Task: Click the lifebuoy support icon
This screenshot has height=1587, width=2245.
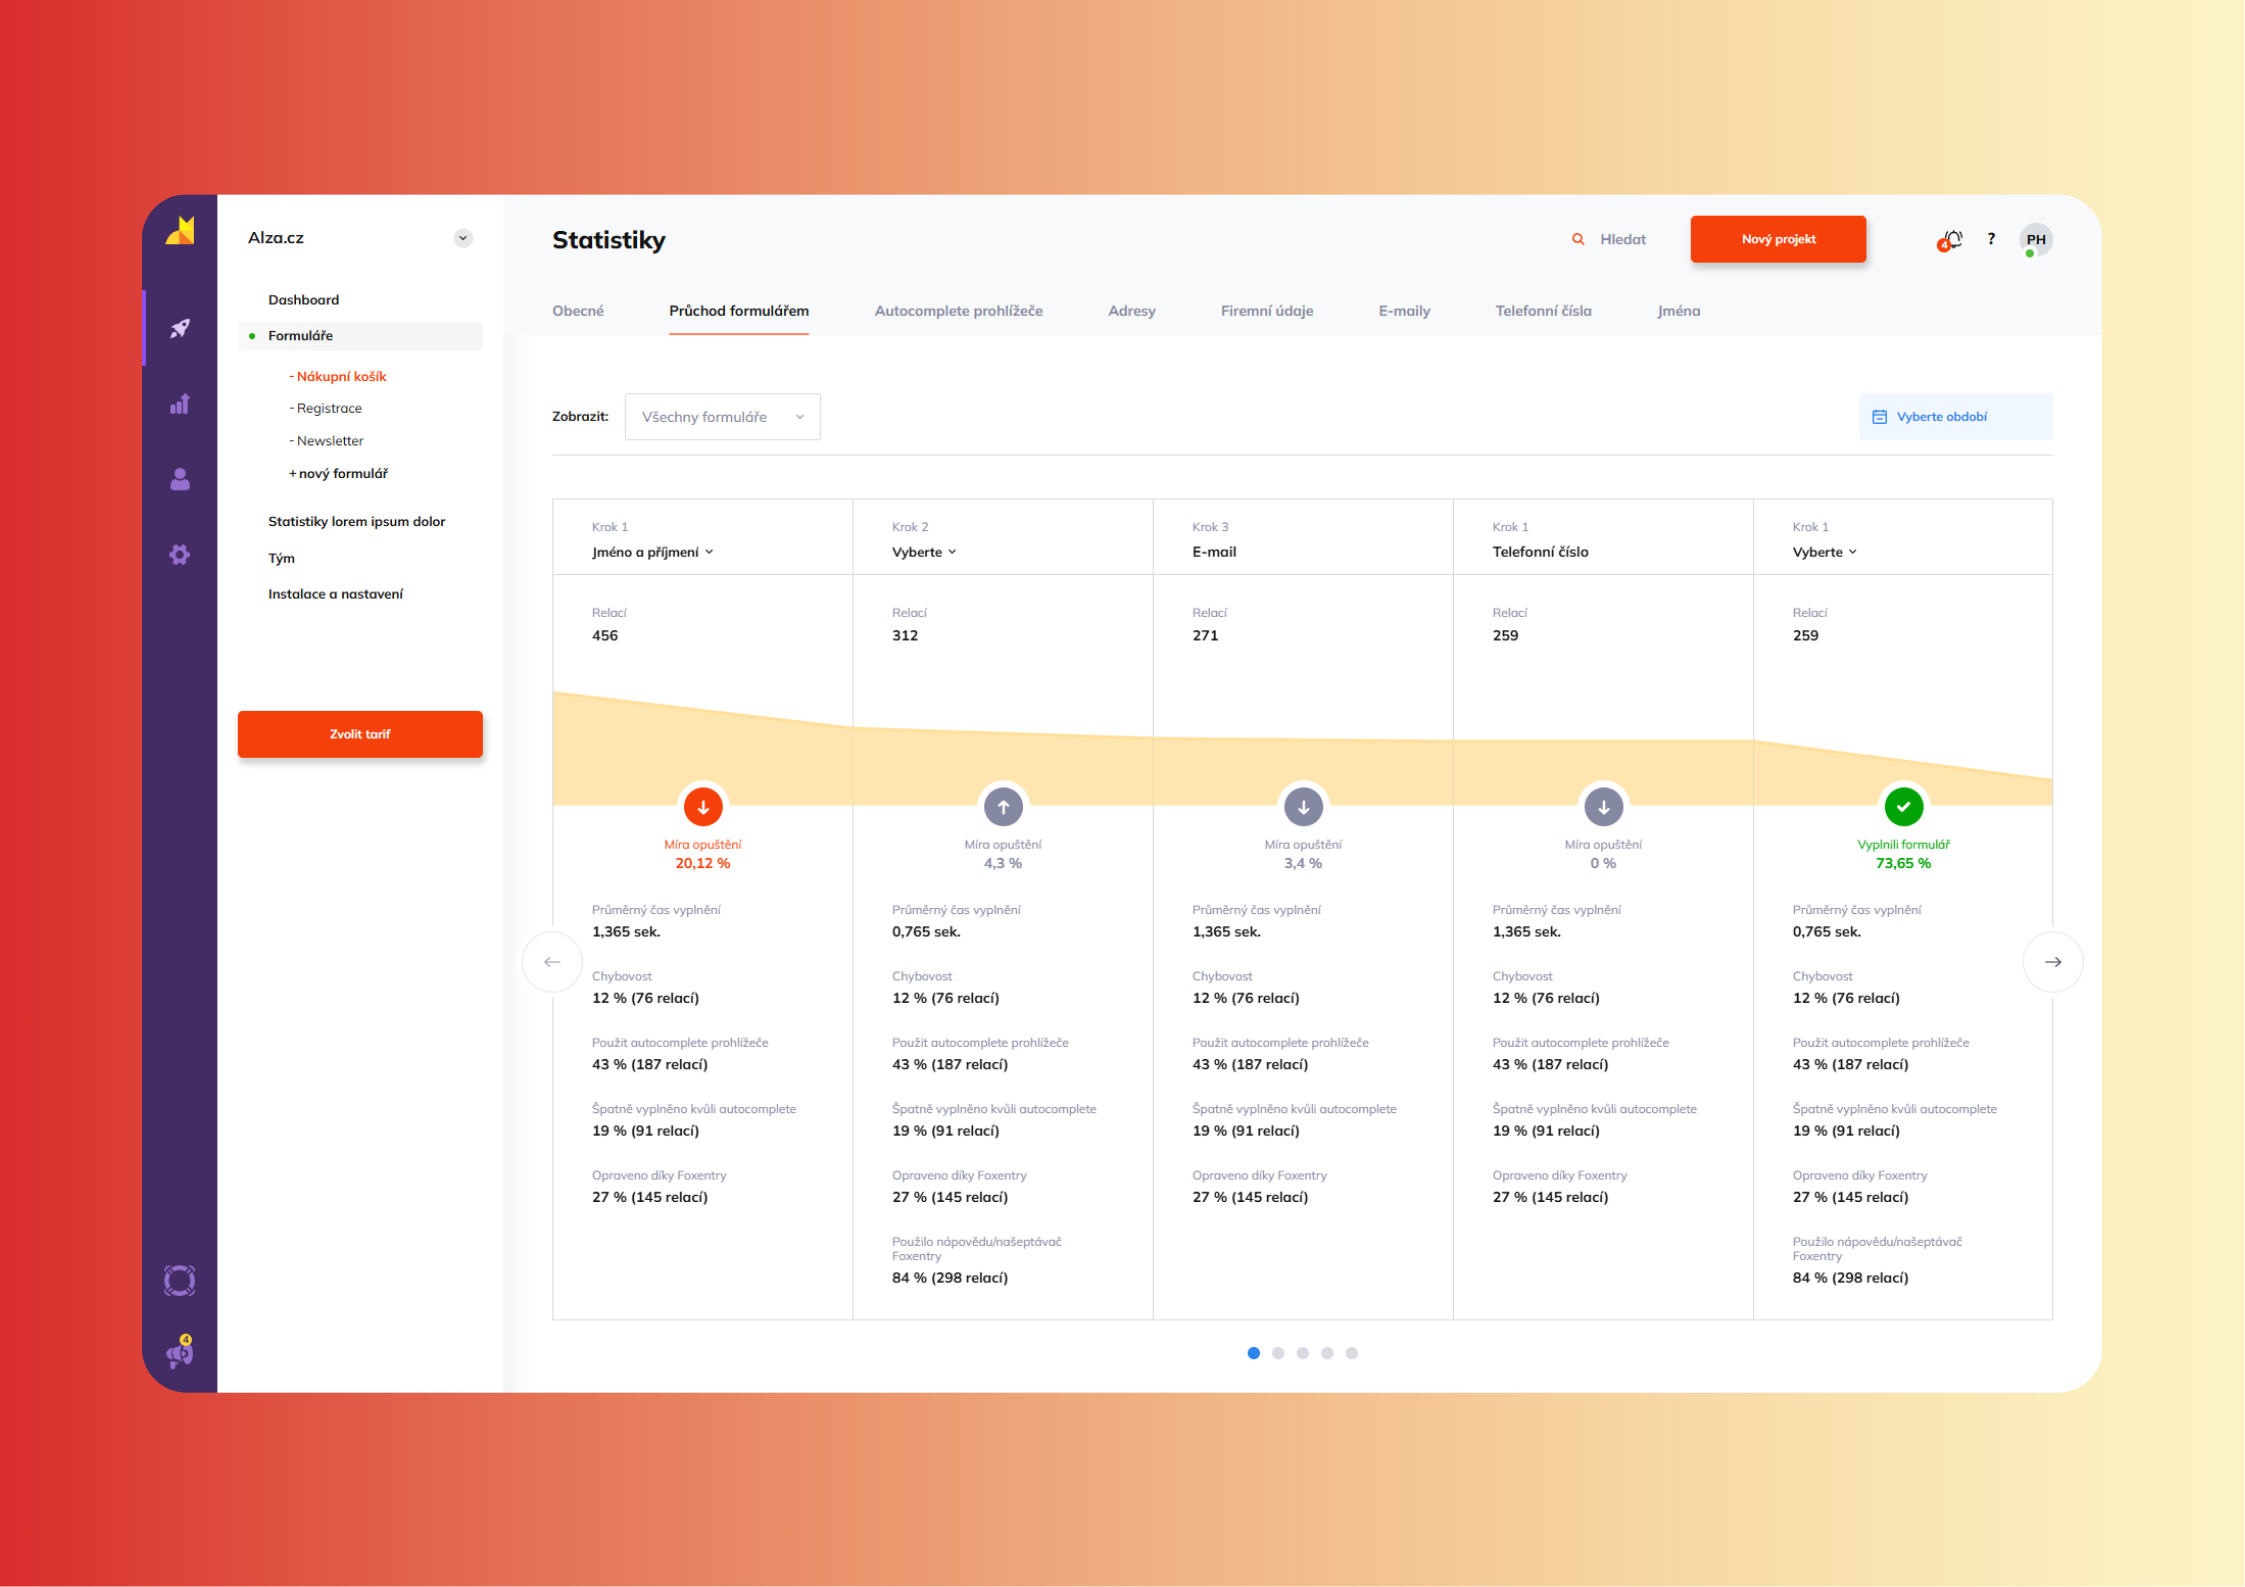Action: 180,1280
